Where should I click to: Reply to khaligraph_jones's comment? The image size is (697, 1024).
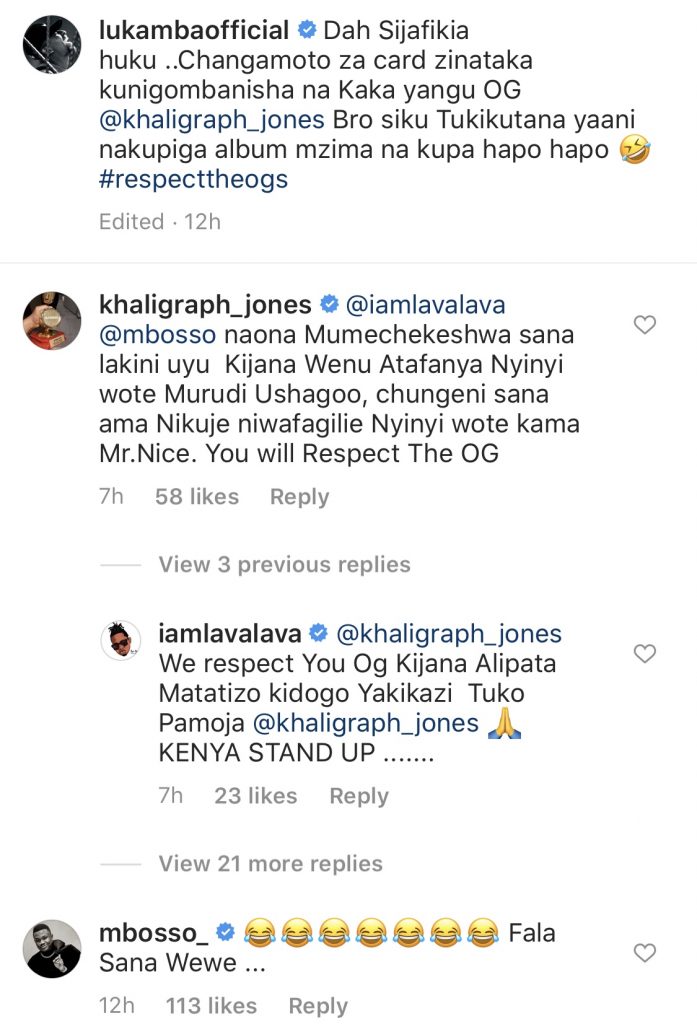(299, 497)
